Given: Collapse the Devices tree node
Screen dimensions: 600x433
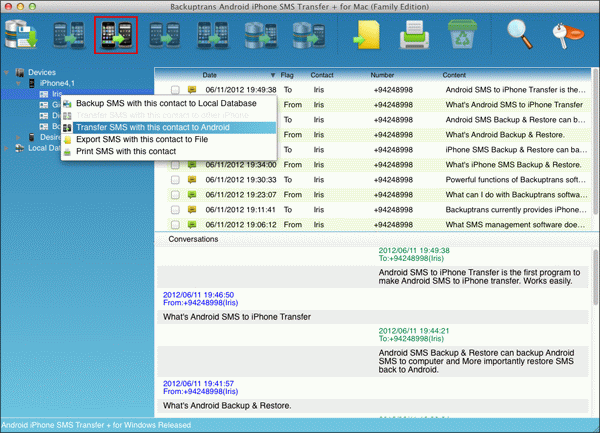Looking at the screenshot, I should pos(7,72).
